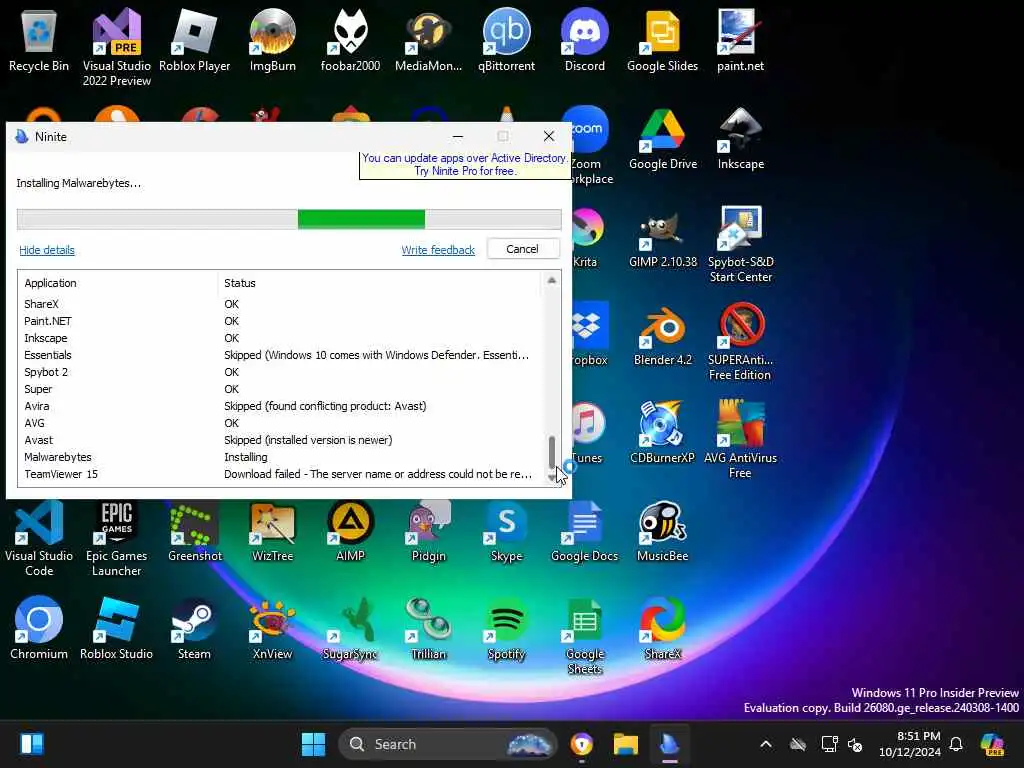Open the Windows Start menu
Image resolution: width=1024 pixels, height=768 pixels.
point(313,744)
